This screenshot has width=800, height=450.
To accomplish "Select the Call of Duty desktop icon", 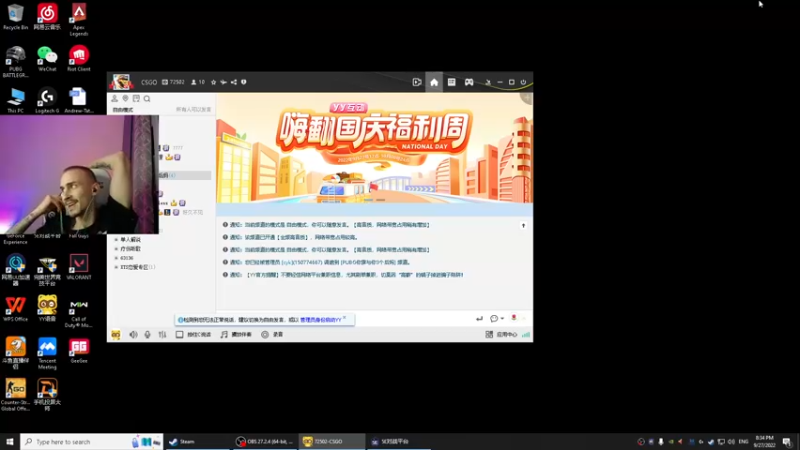I will click(79, 311).
